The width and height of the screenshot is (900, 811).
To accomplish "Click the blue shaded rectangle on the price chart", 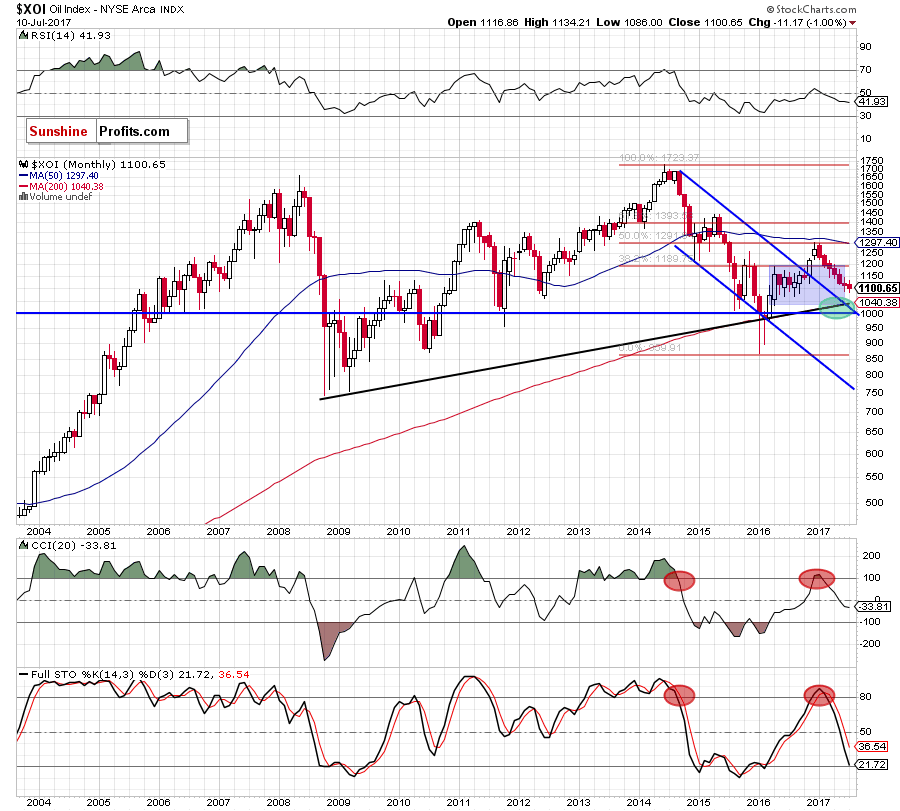I will click(x=808, y=284).
